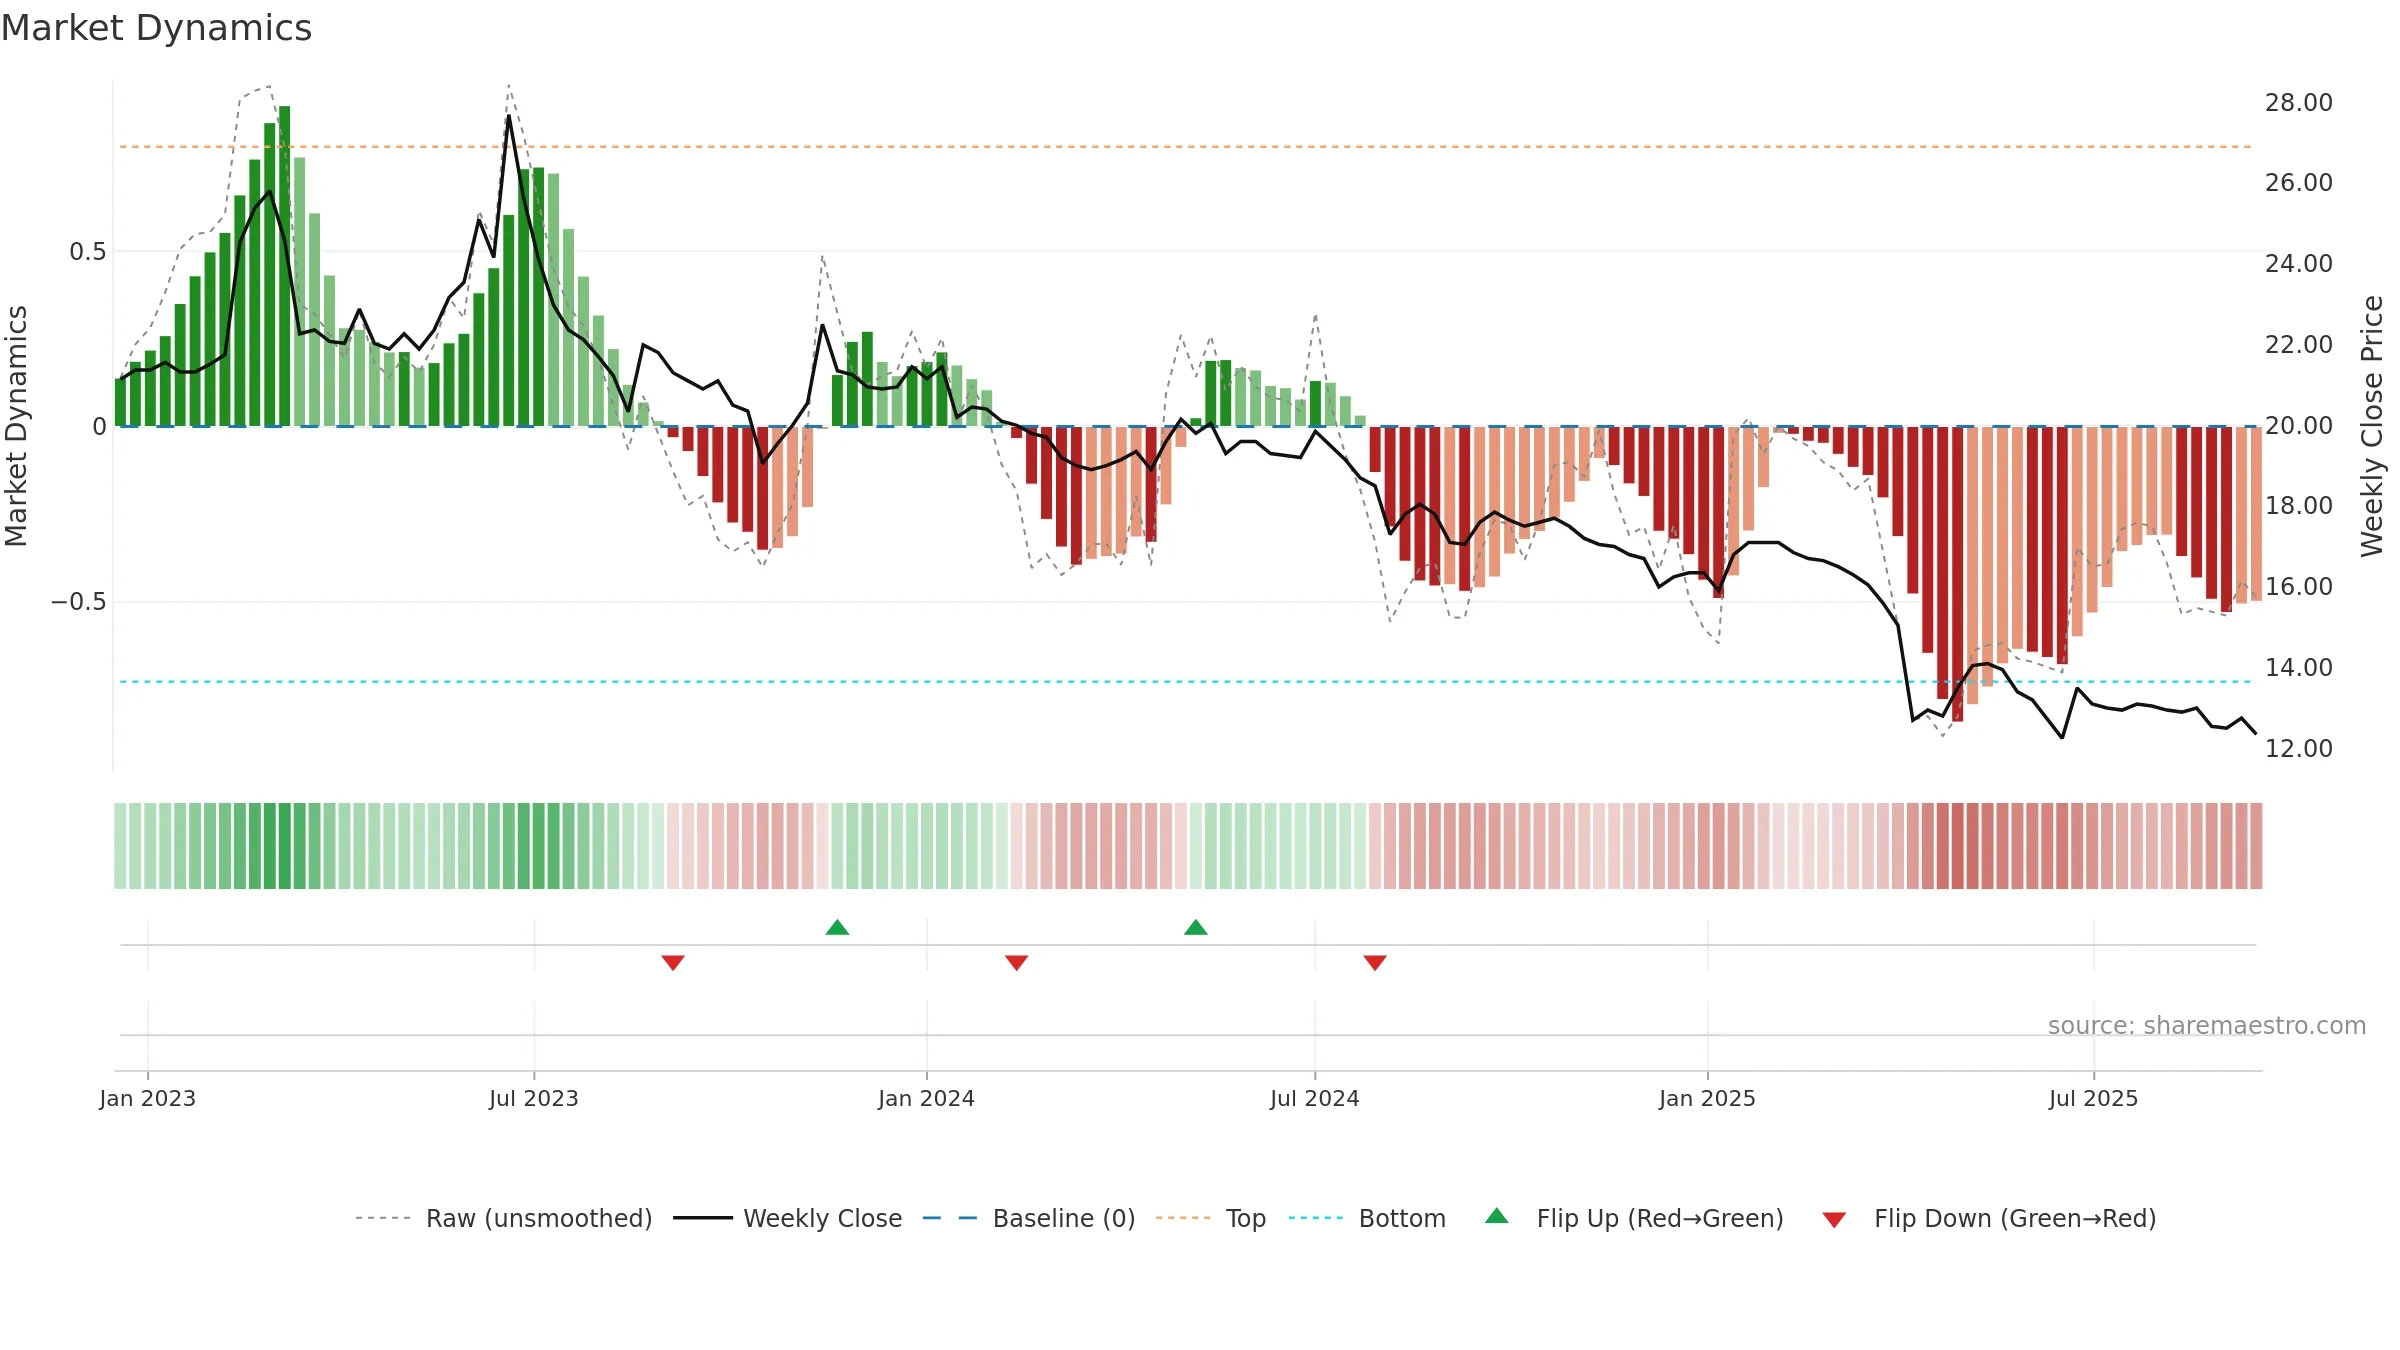Click the '14.00' price axis value
Screen dimensions: 2400x1350
tap(2299, 667)
